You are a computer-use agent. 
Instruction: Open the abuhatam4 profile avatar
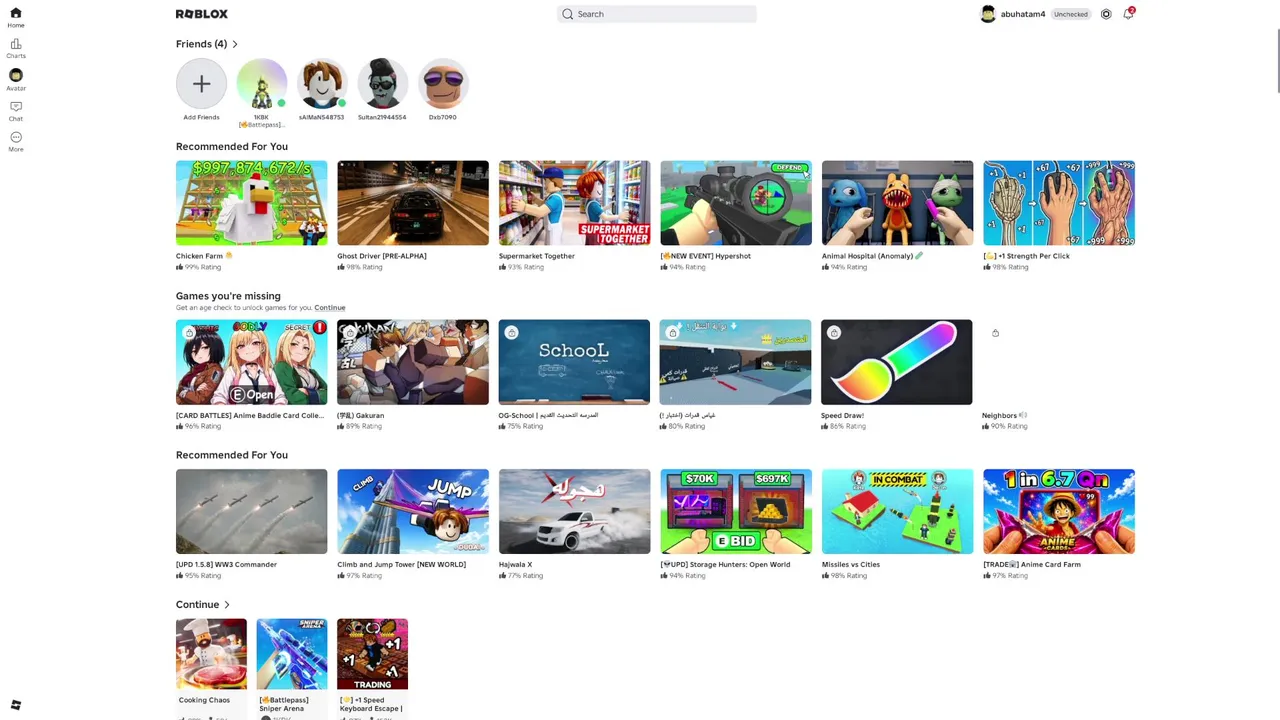pyautogui.click(x=988, y=14)
